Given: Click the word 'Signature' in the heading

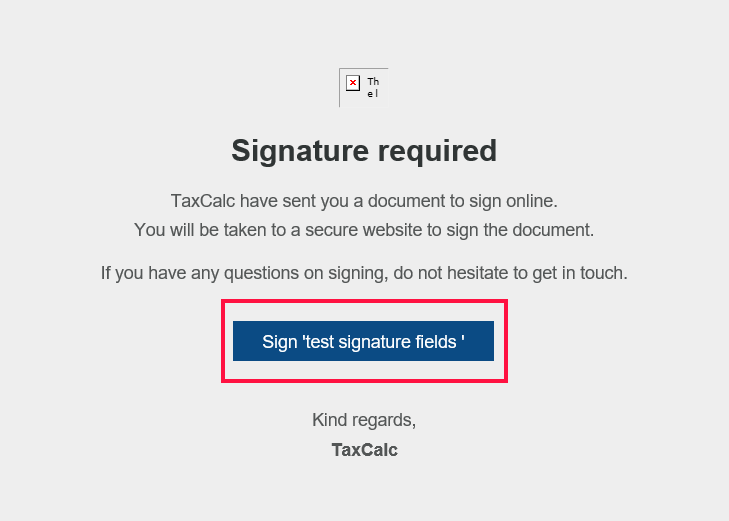Looking at the screenshot, I should (299, 150).
